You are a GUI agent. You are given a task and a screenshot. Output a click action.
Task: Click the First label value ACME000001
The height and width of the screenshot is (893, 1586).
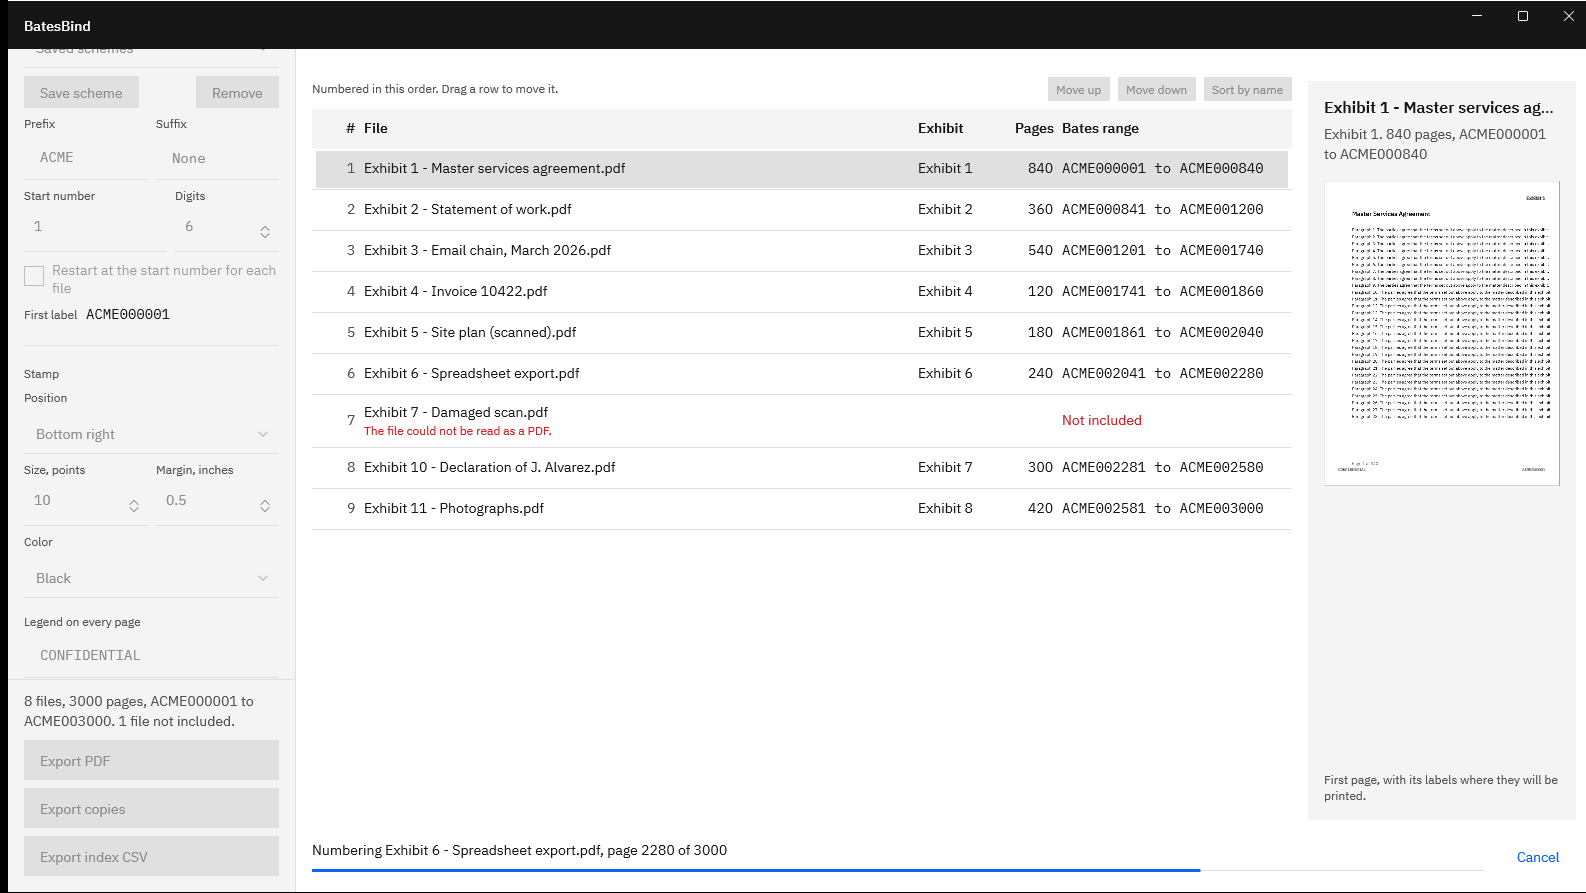(128, 314)
